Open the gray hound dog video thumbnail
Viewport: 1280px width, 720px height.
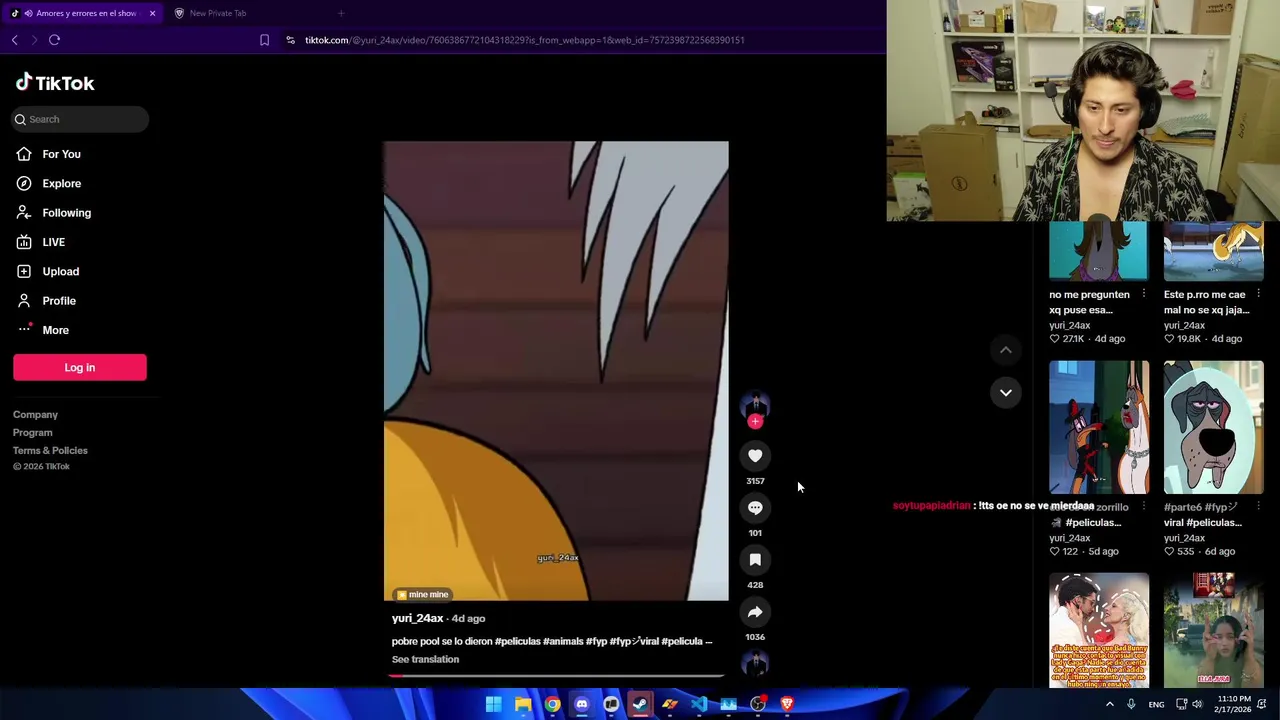1213,428
